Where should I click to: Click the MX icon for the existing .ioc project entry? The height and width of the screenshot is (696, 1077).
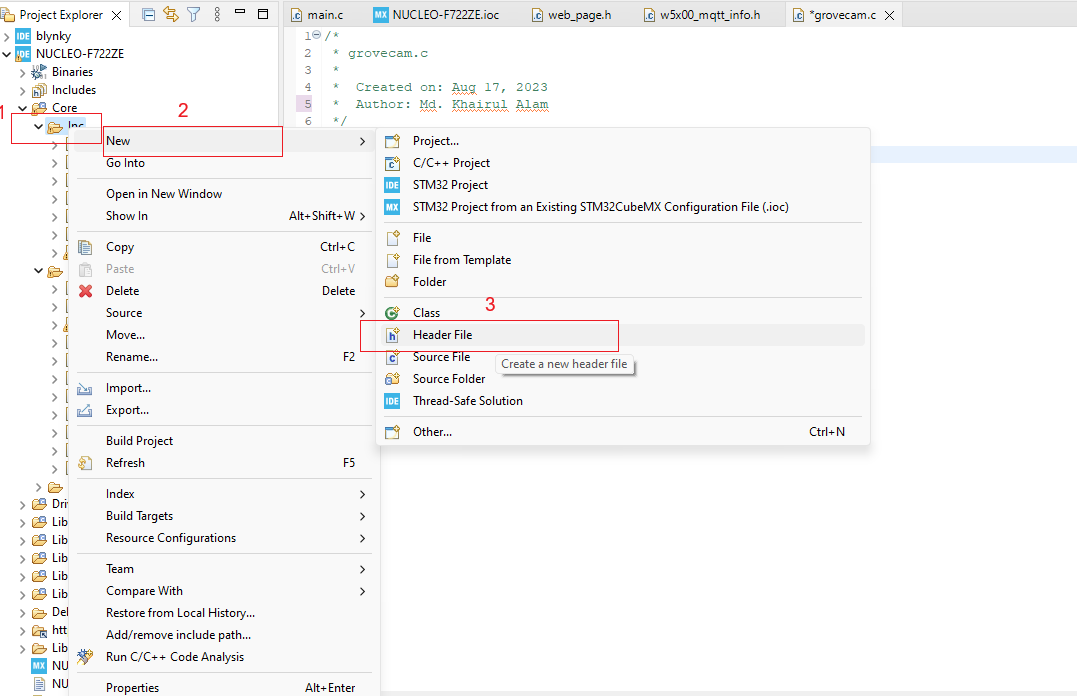392,207
